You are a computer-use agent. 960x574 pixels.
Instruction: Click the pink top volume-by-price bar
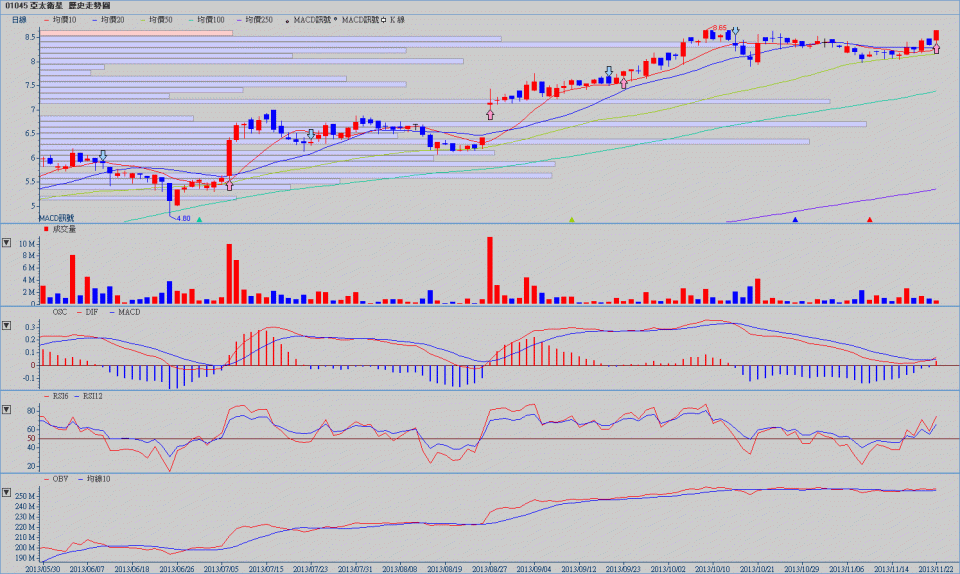[x=136, y=33]
